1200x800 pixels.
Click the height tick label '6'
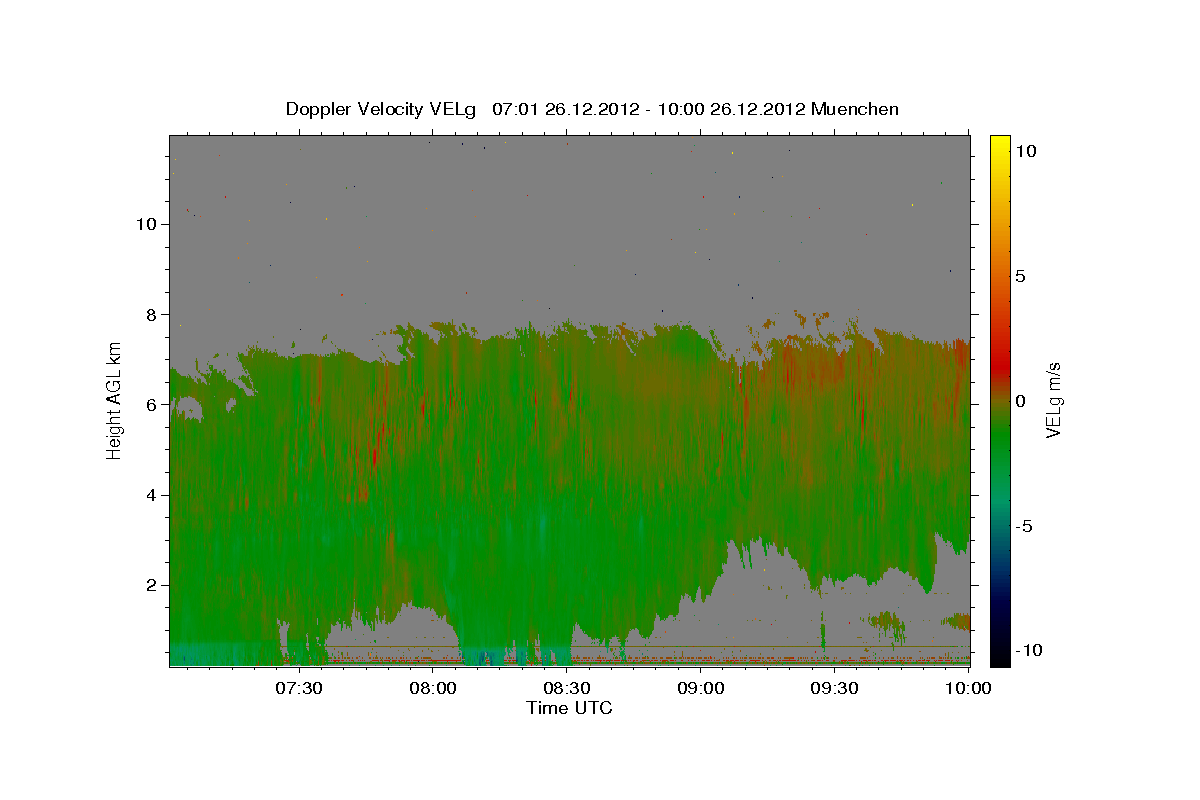pos(152,404)
